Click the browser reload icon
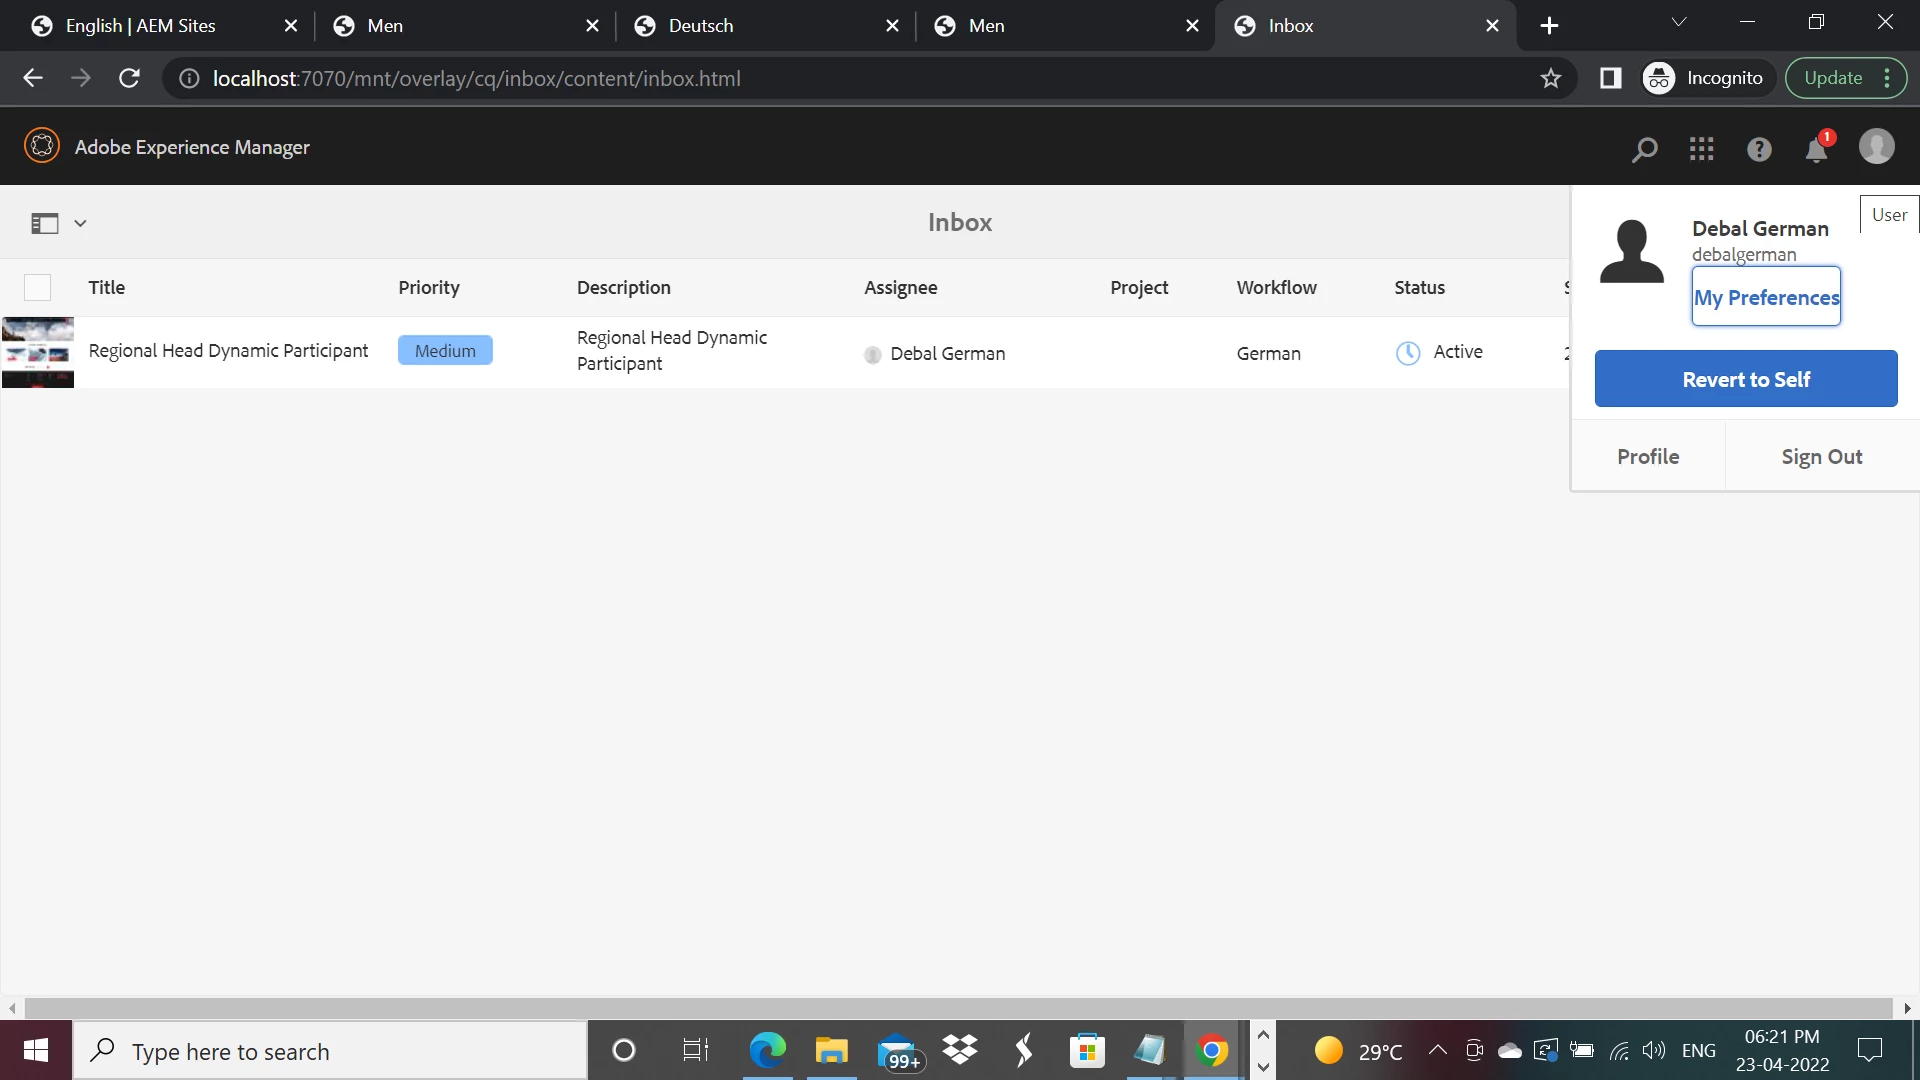This screenshot has height=1080, width=1920. tap(129, 78)
